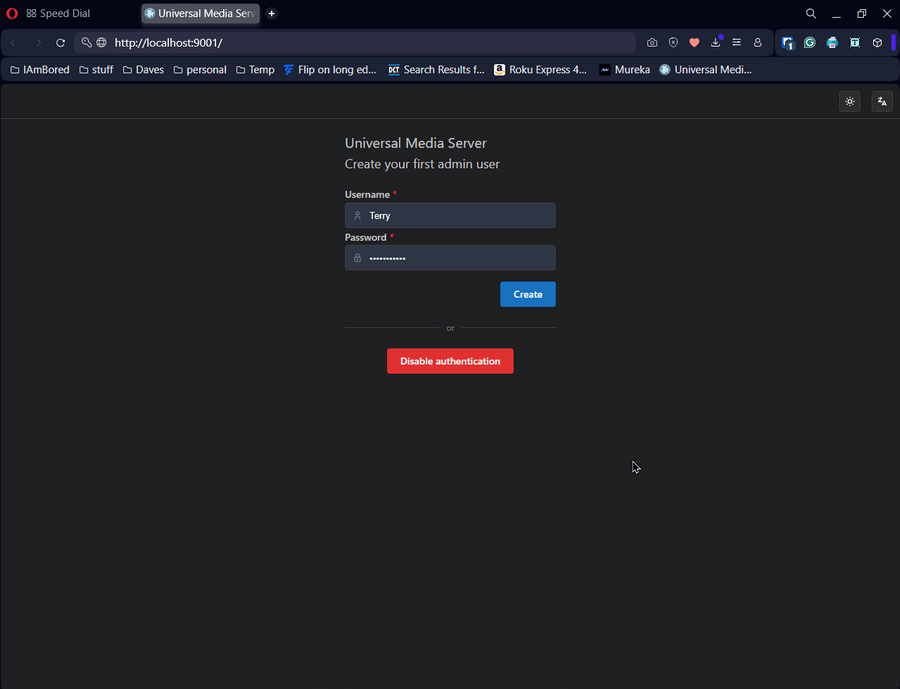Click the blue printer-like extension icon

(x=832, y=42)
